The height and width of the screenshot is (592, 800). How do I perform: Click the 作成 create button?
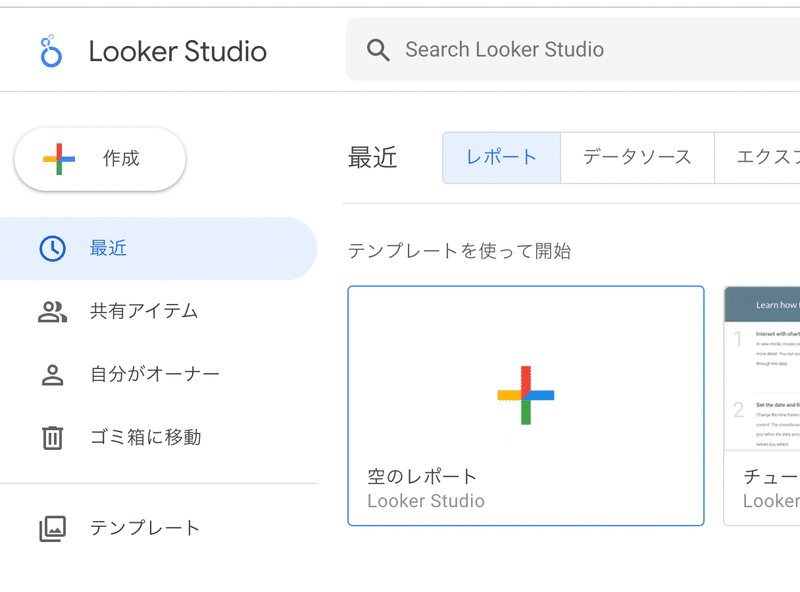100,159
